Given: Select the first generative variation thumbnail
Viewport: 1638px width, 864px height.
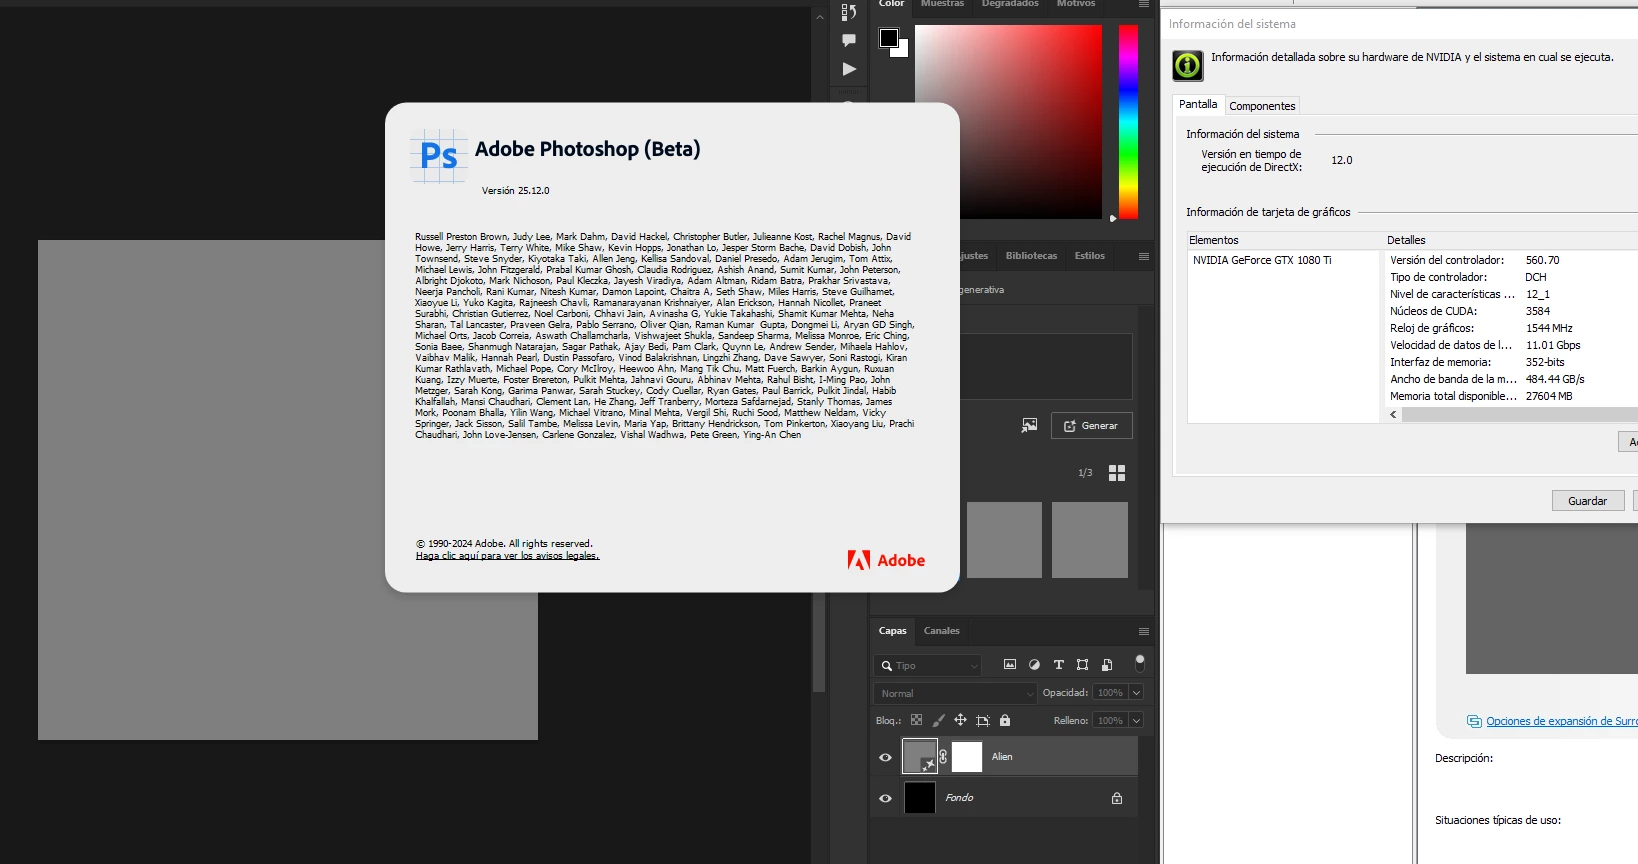Looking at the screenshot, I should 1004,540.
